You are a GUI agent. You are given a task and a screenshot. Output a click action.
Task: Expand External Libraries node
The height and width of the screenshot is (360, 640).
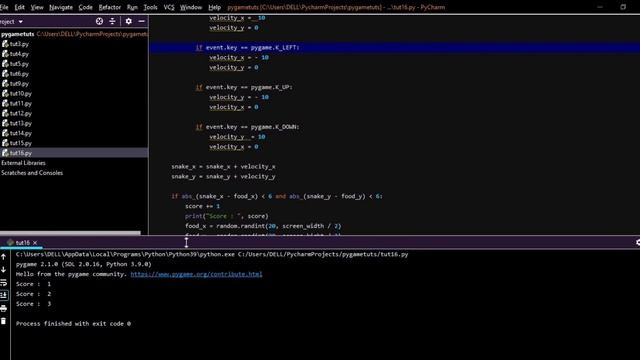pyautogui.click(x=23, y=163)
